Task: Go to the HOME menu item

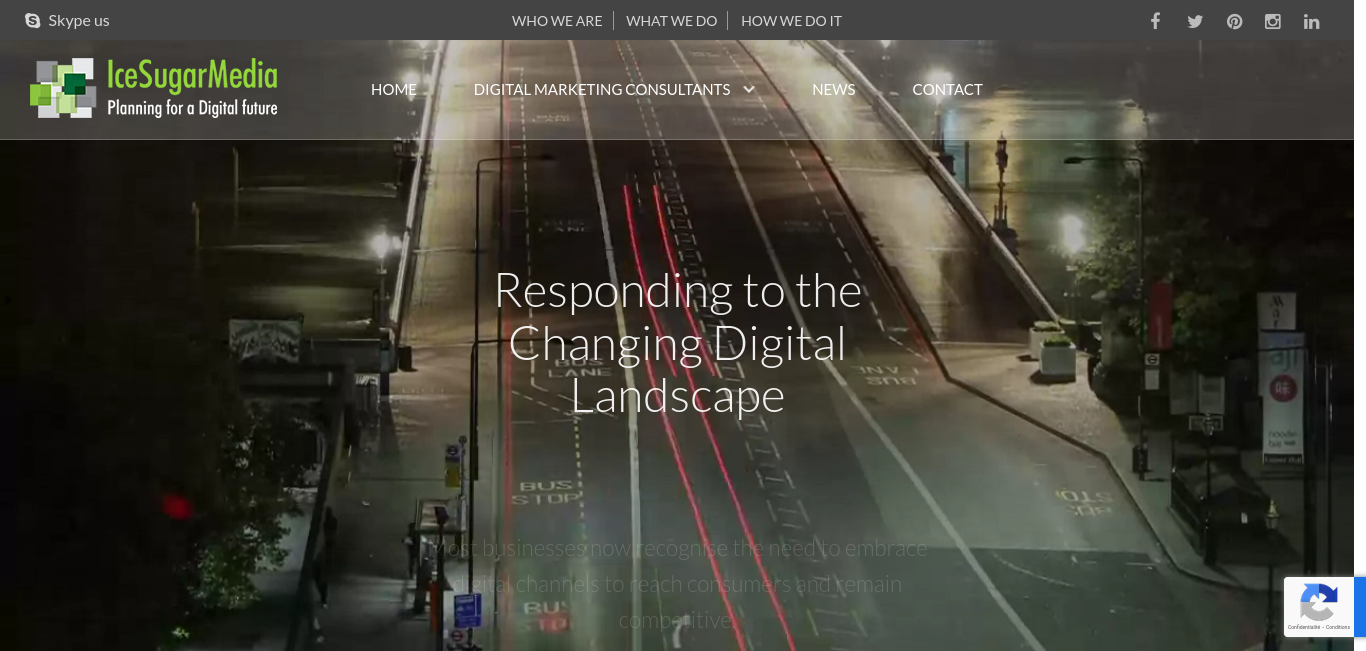Action: 393,90
